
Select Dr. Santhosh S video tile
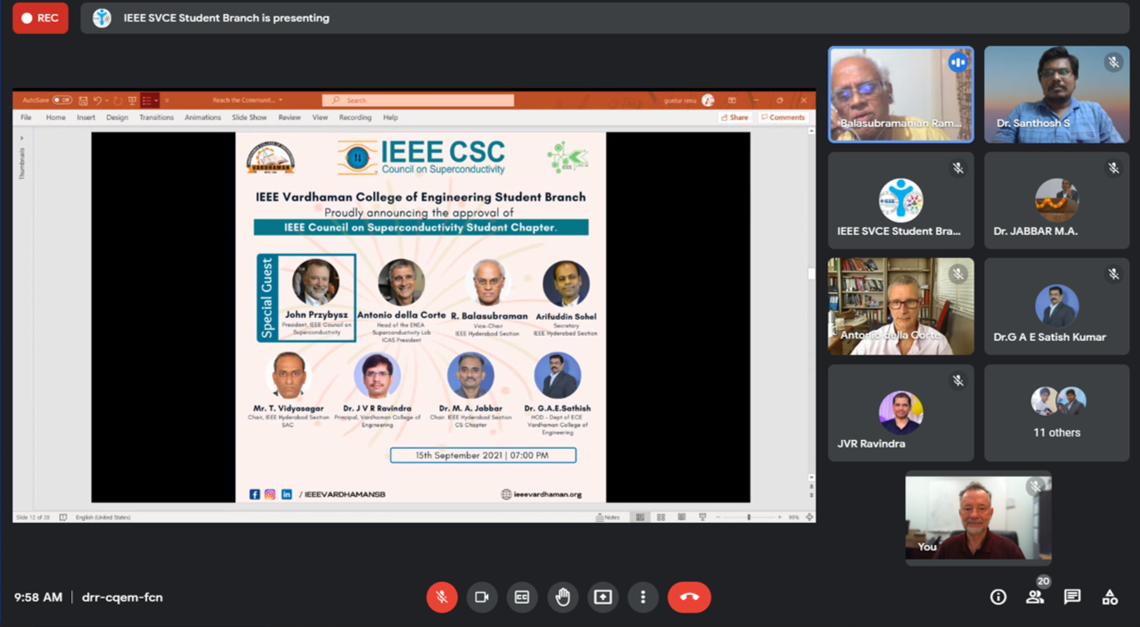pyautogui.click(x=1056, y=95)
